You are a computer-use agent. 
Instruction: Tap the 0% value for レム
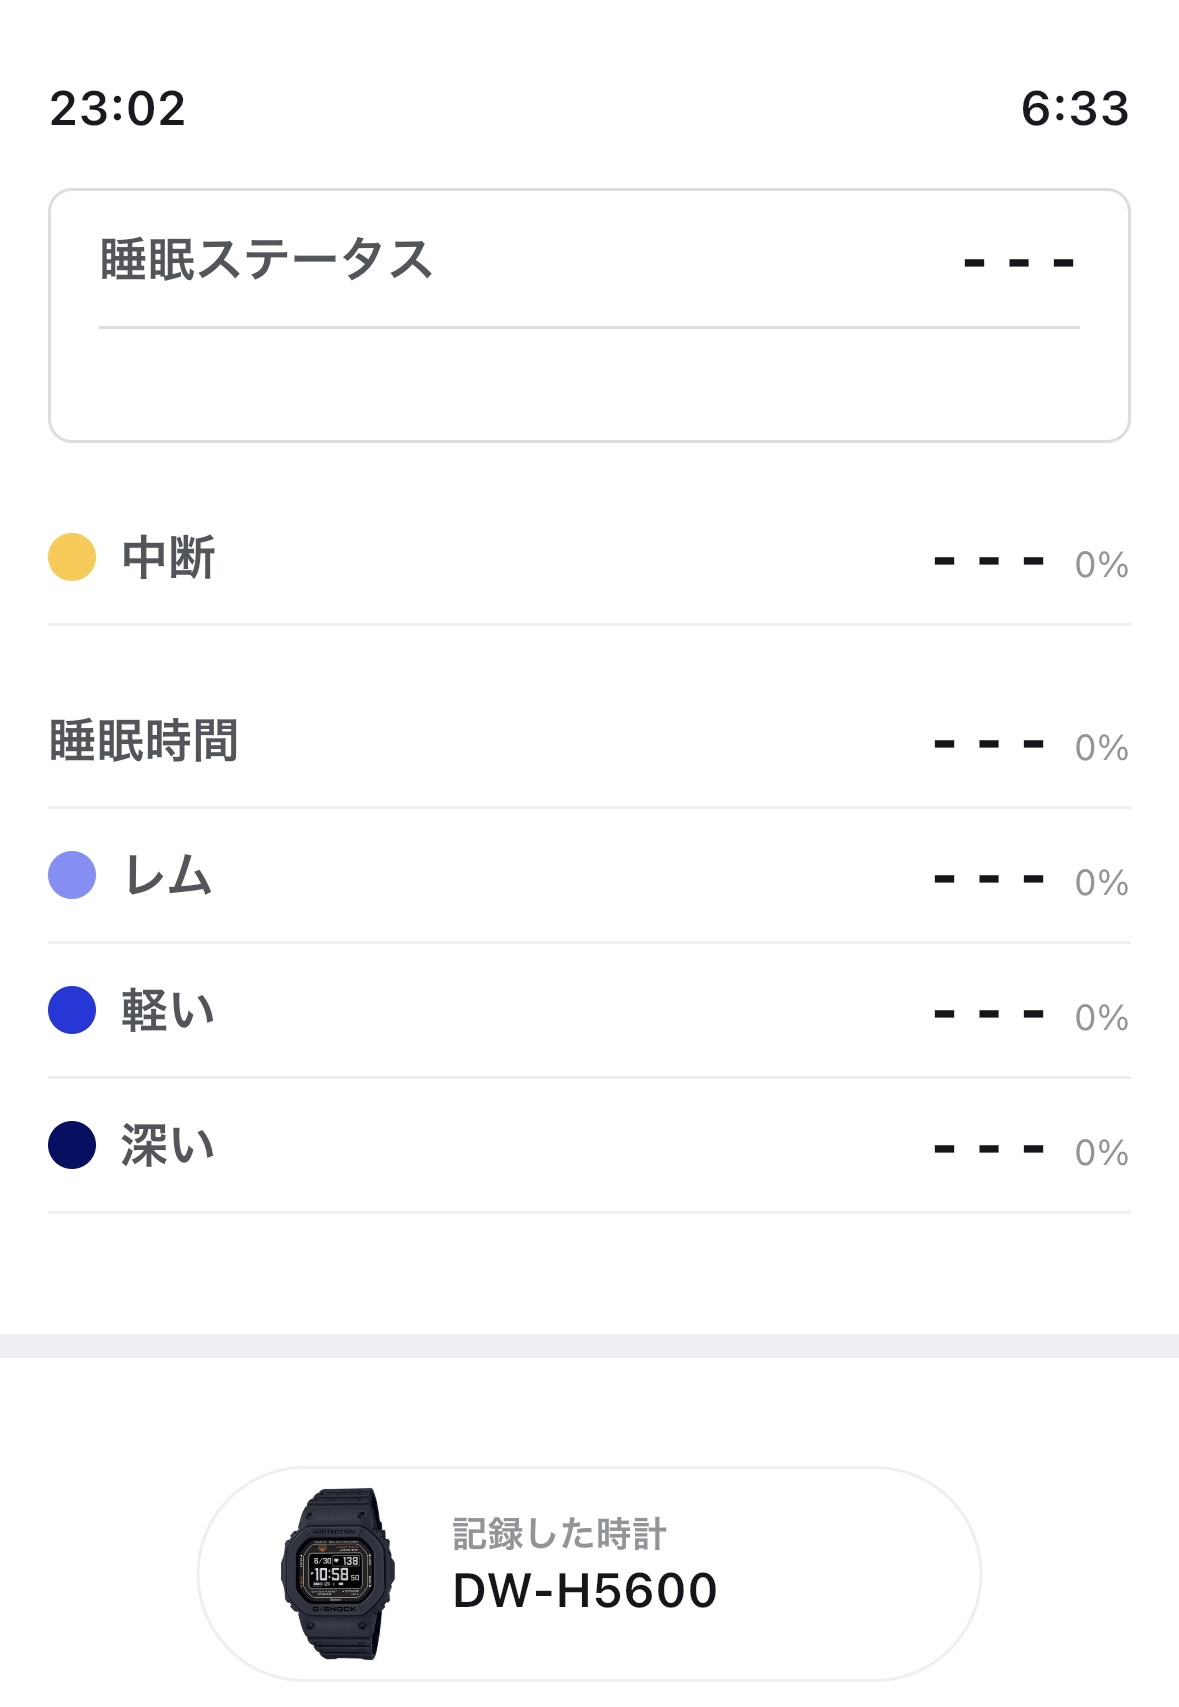point(1102,883)
